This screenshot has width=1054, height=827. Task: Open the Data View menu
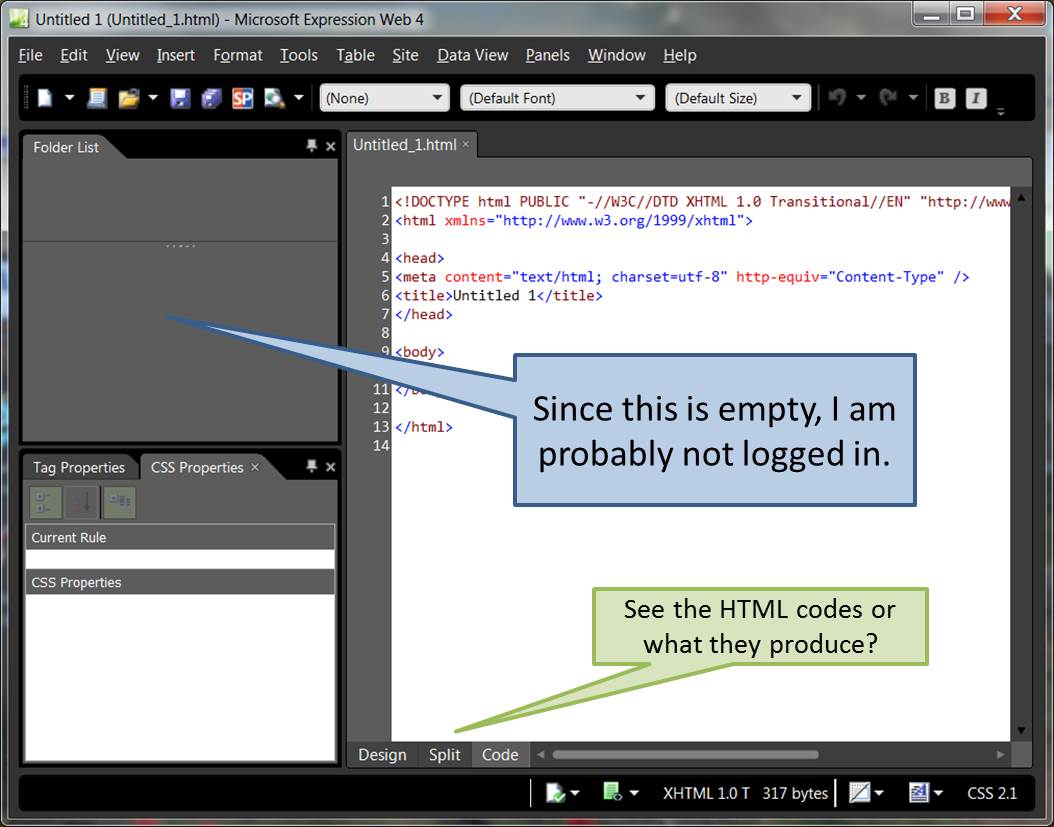point(473,55)
